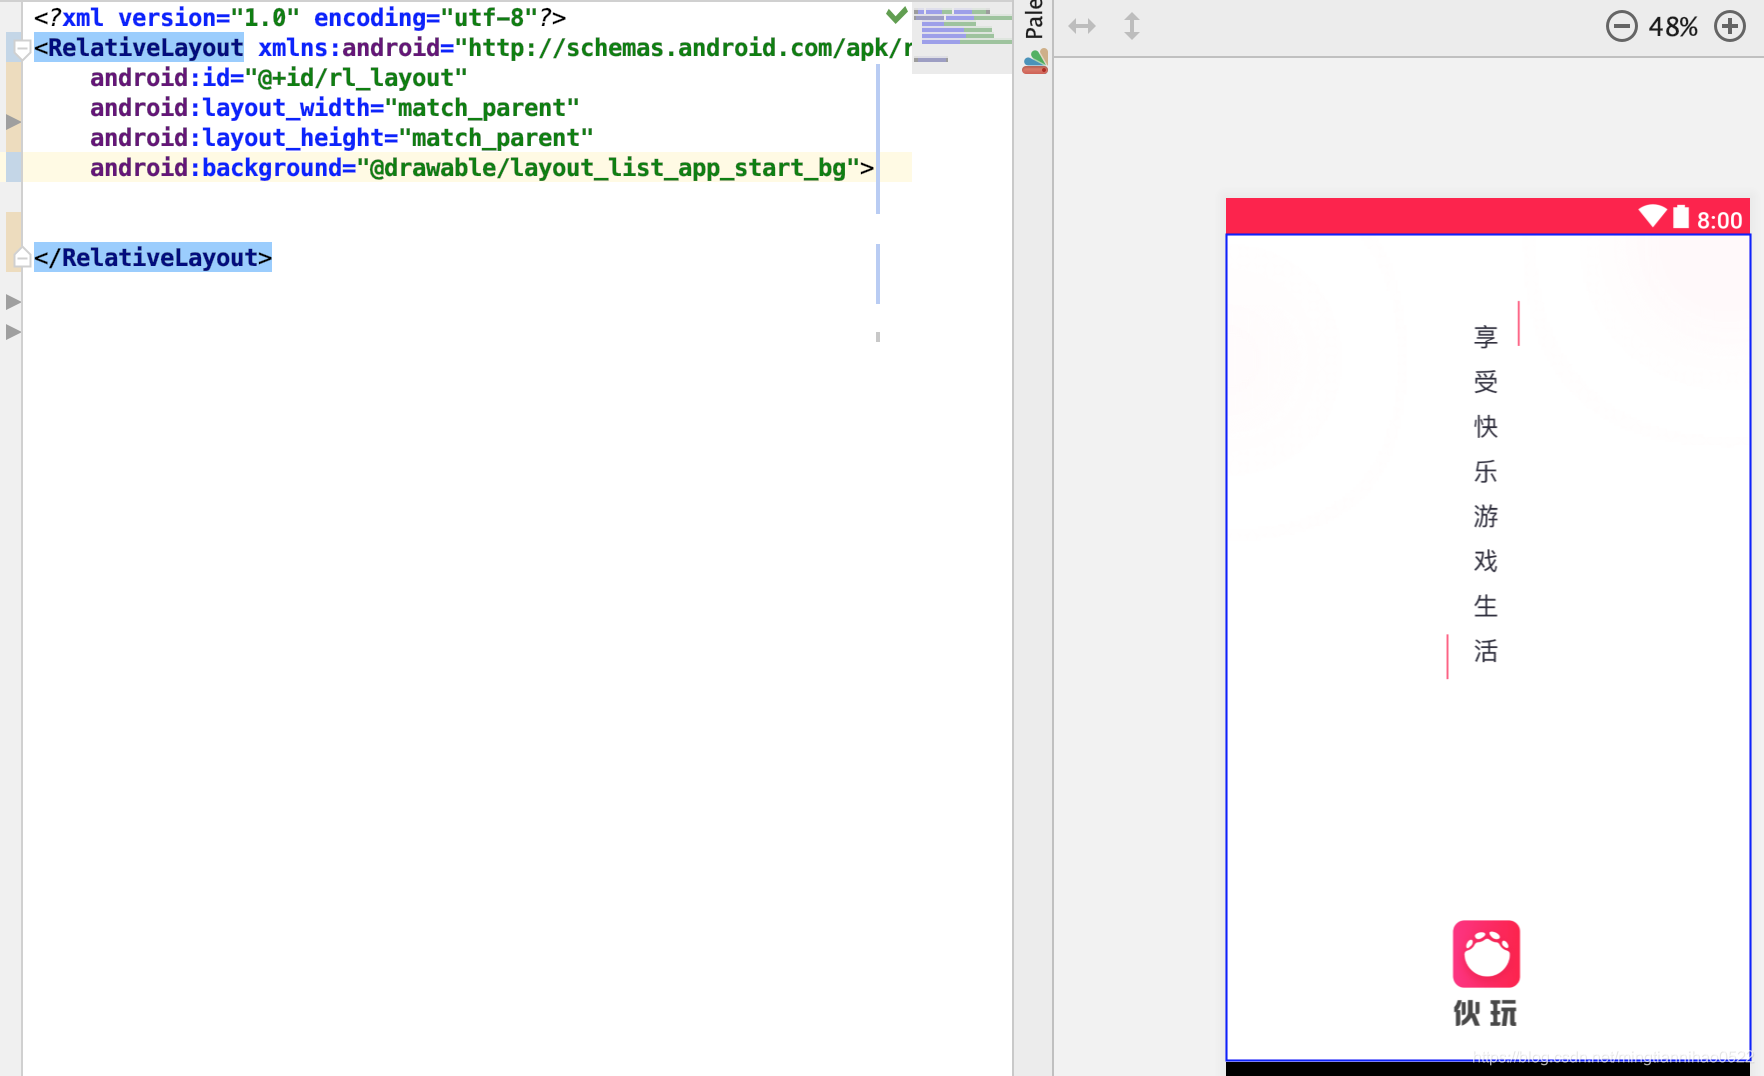Click the layout_width match_parent attribute

point(335,108)
